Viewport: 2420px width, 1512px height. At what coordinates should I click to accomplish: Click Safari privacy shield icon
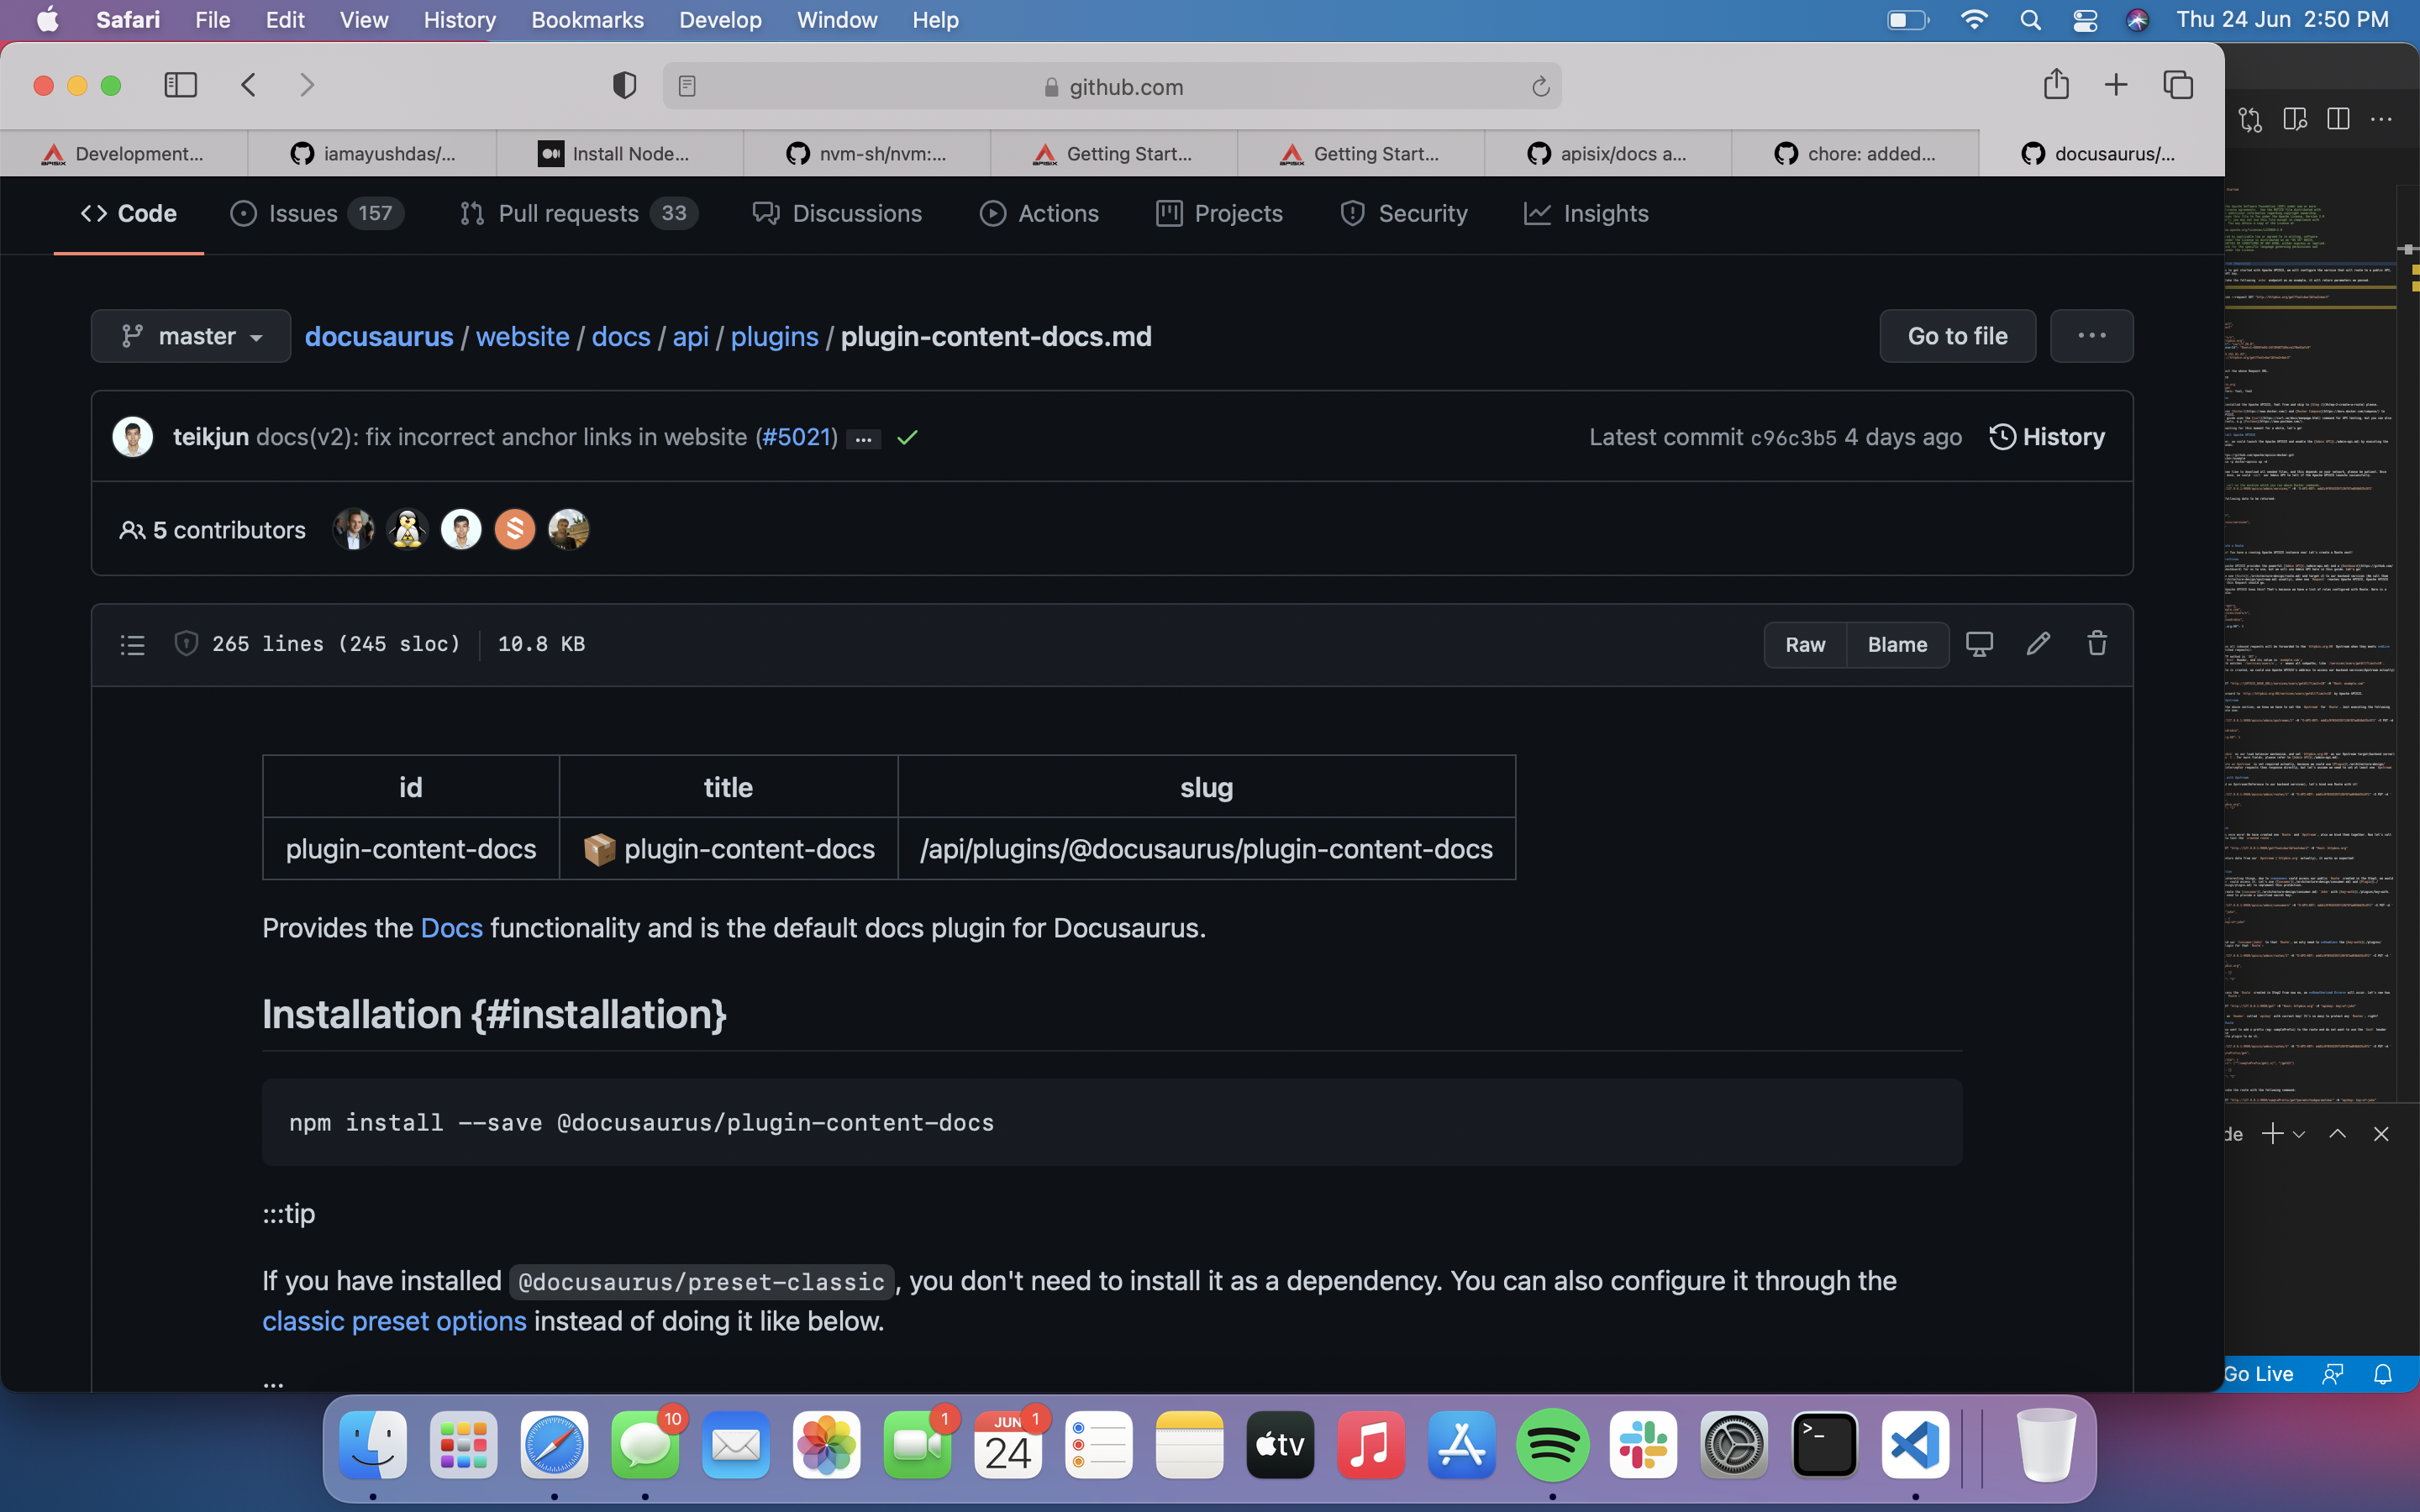click(x=624, y=86)
